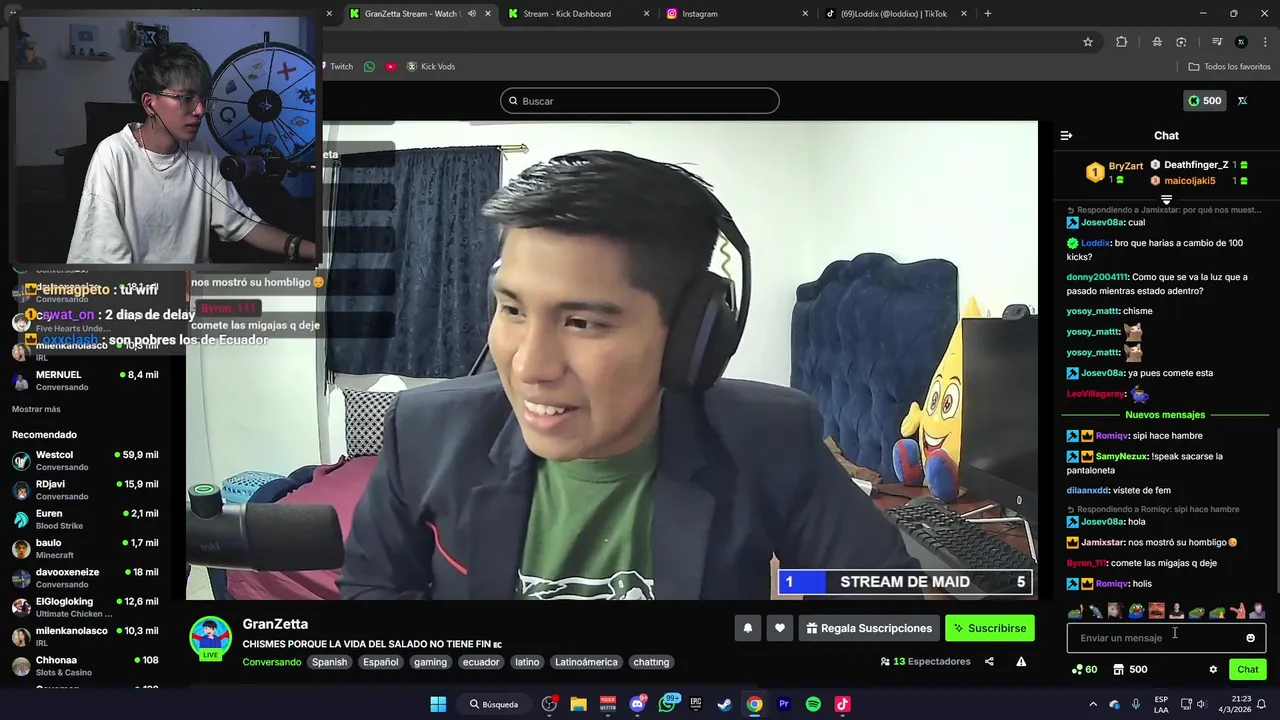Image resolution: width=1280 pixels, height=720 pixels.
Task: Open OBS Studio from taskbar
Action: [x=549, y=704]
